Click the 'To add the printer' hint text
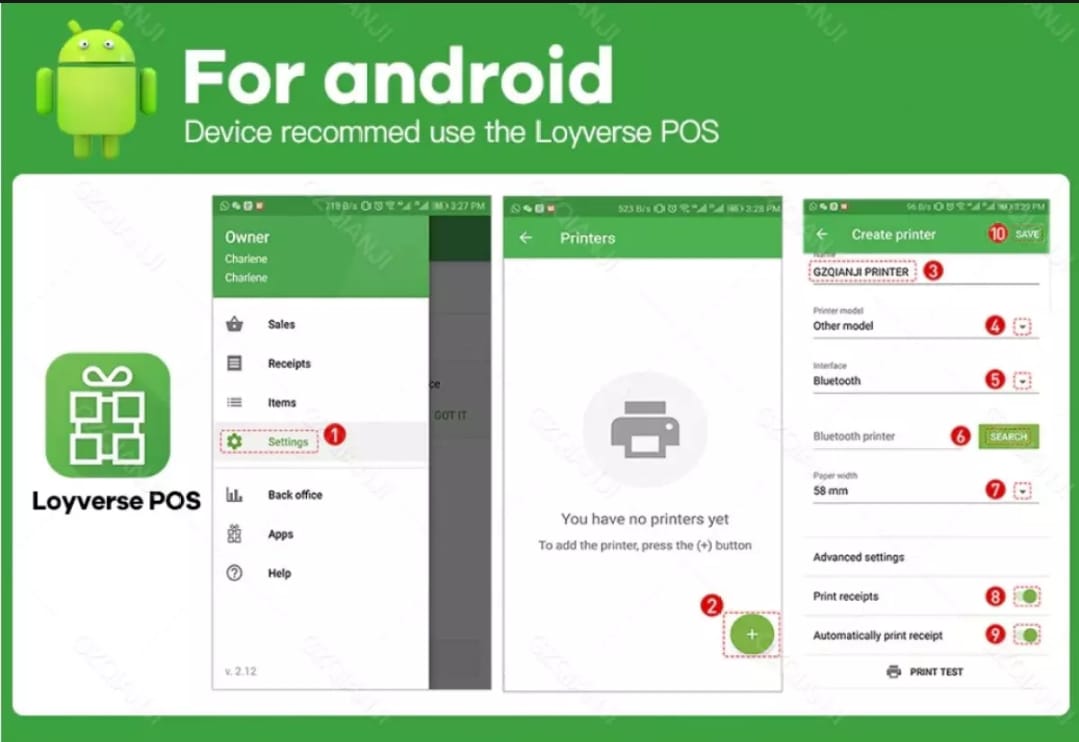 [645, 545]
